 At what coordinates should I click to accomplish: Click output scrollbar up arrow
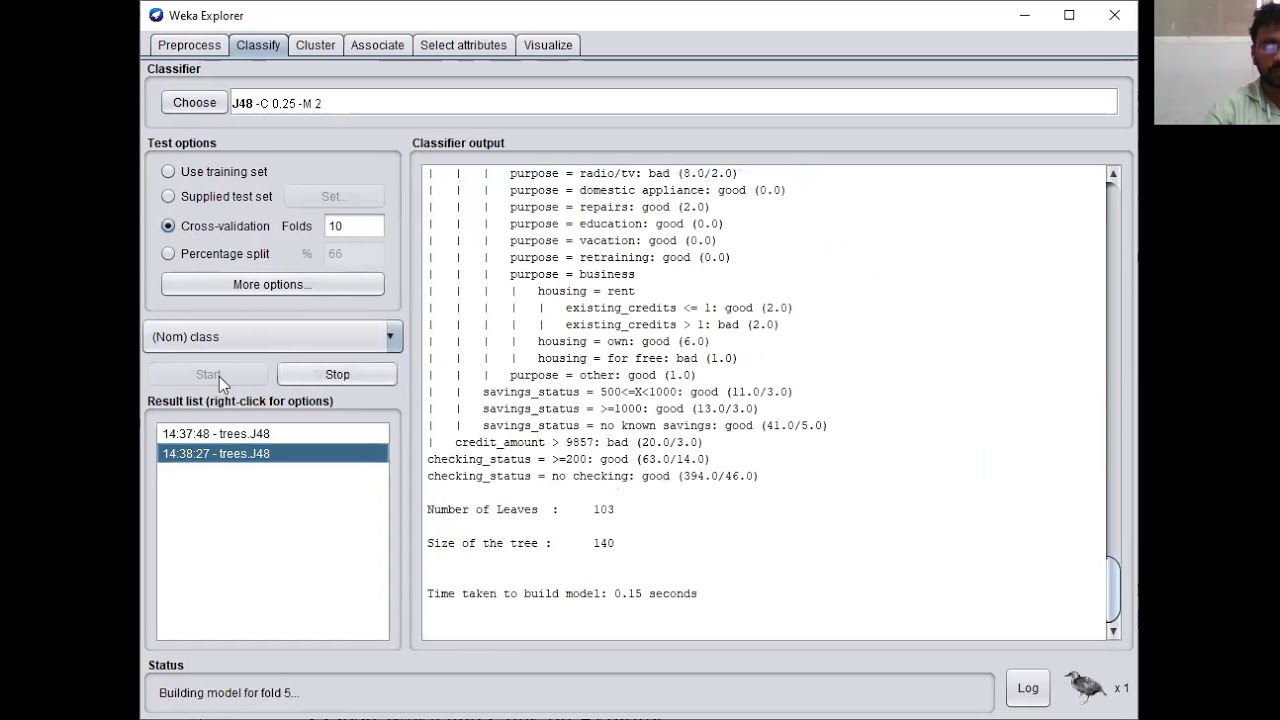[1113, 175]
